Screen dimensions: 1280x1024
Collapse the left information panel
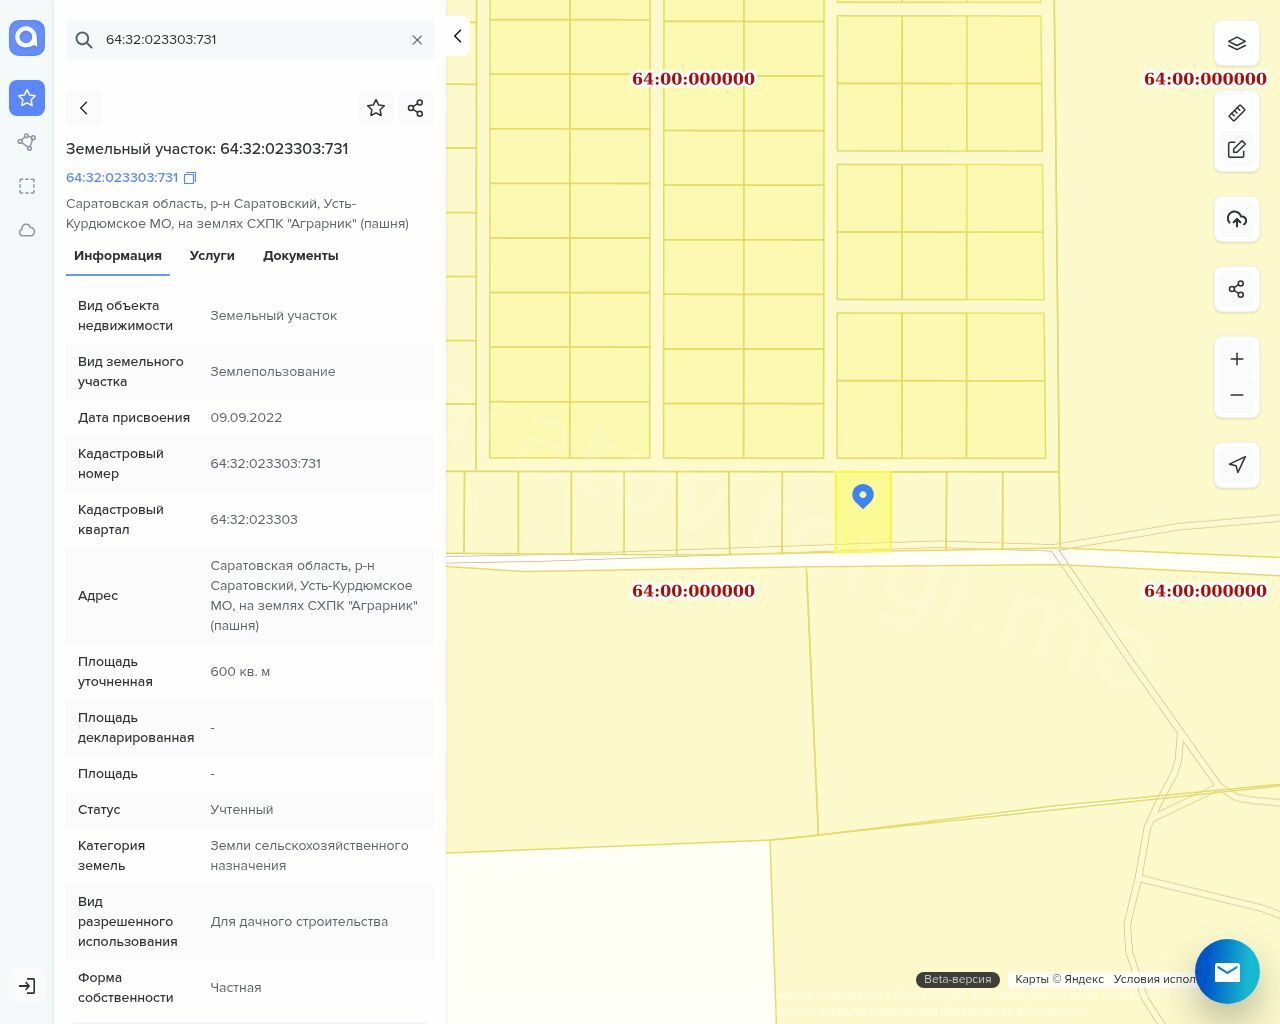[457, 36]
